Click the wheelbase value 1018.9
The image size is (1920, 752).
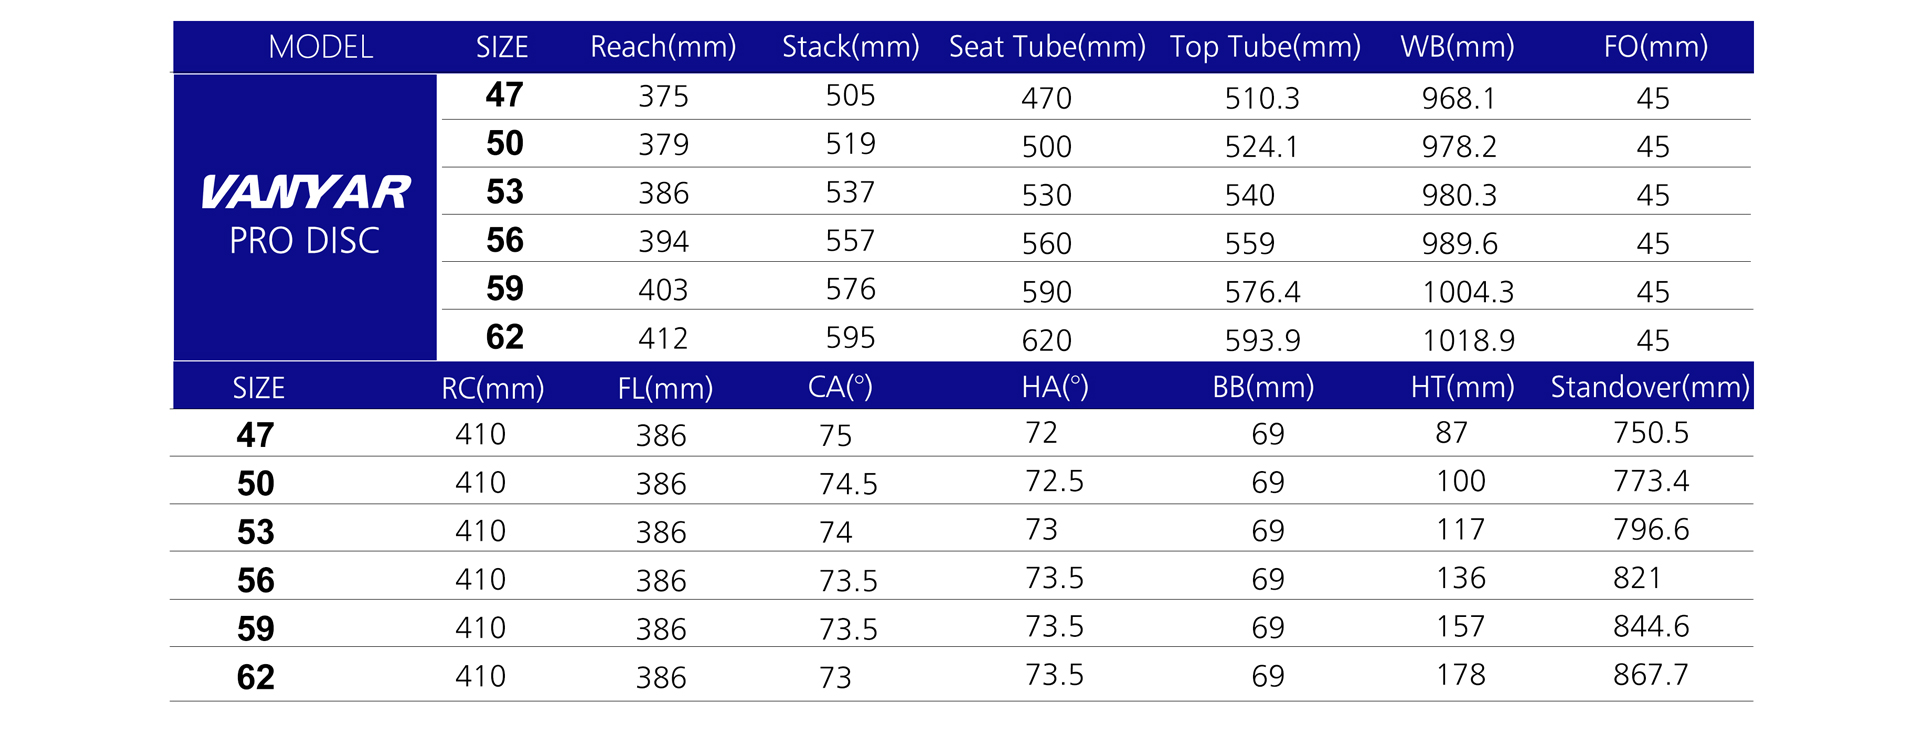click(x=1468, y=341)
